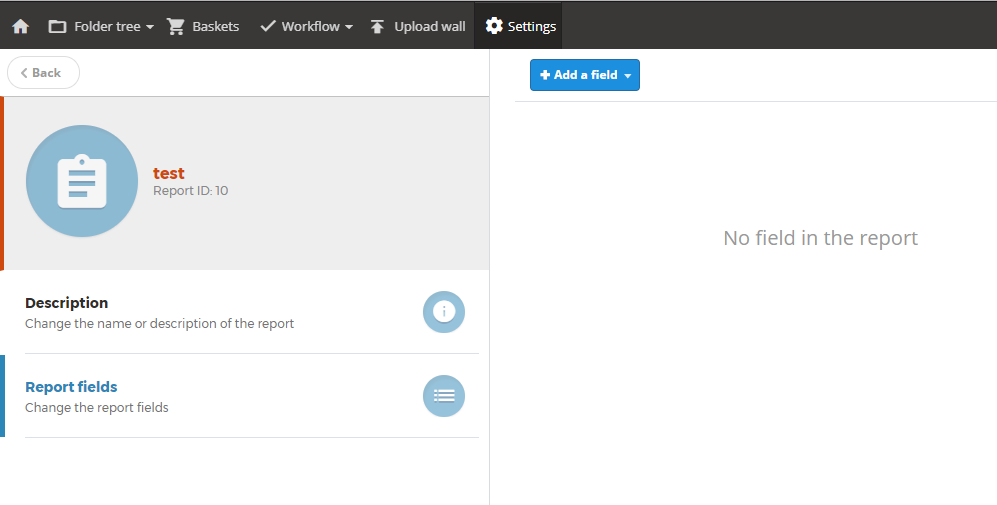Click the large report clipboard avatar

pyautogui.click(x=82, y=181)
